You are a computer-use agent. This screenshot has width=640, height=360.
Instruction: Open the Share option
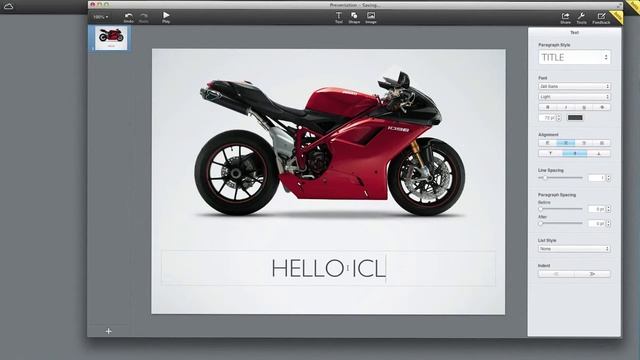[x=565, y=18]
